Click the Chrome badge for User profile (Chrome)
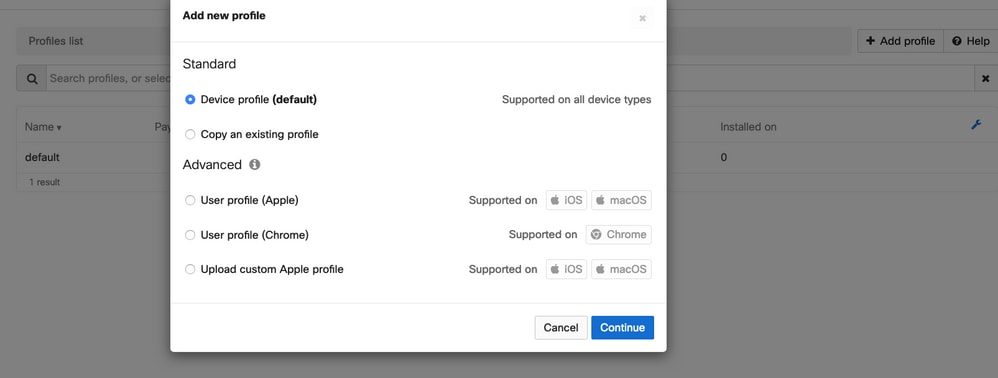998x378 pixels. (619, 235)
